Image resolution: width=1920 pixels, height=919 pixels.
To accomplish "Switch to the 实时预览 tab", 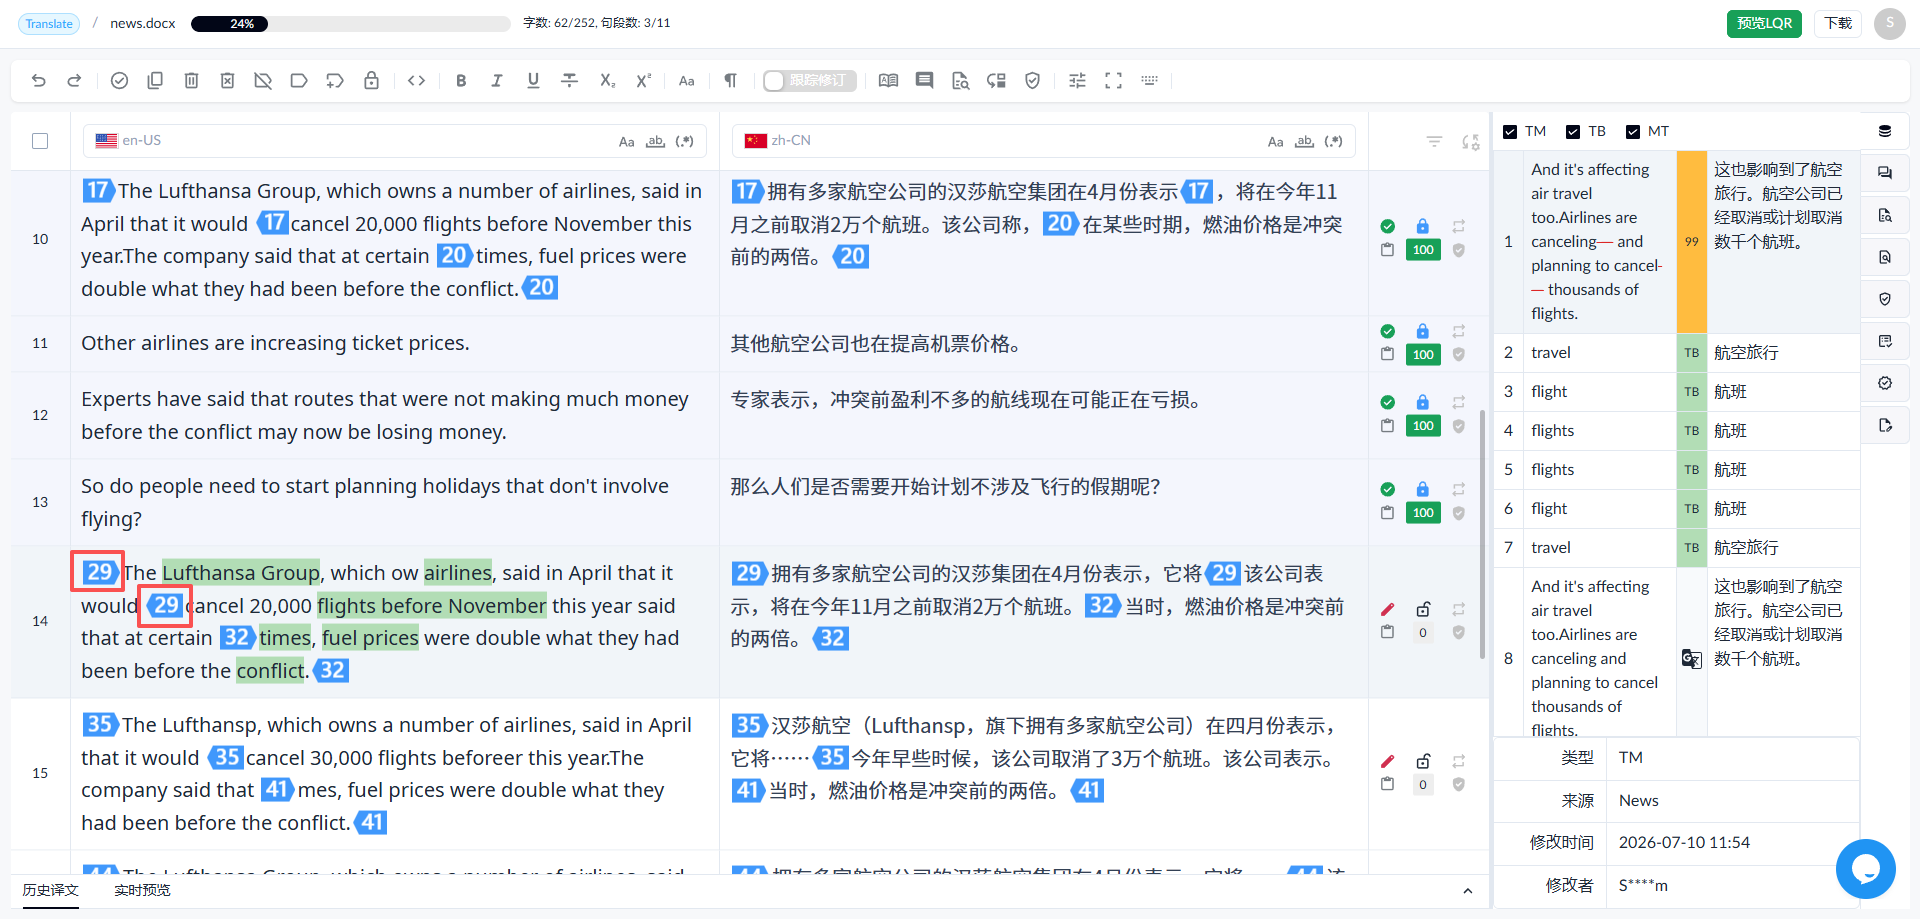I will coord(142,890).
